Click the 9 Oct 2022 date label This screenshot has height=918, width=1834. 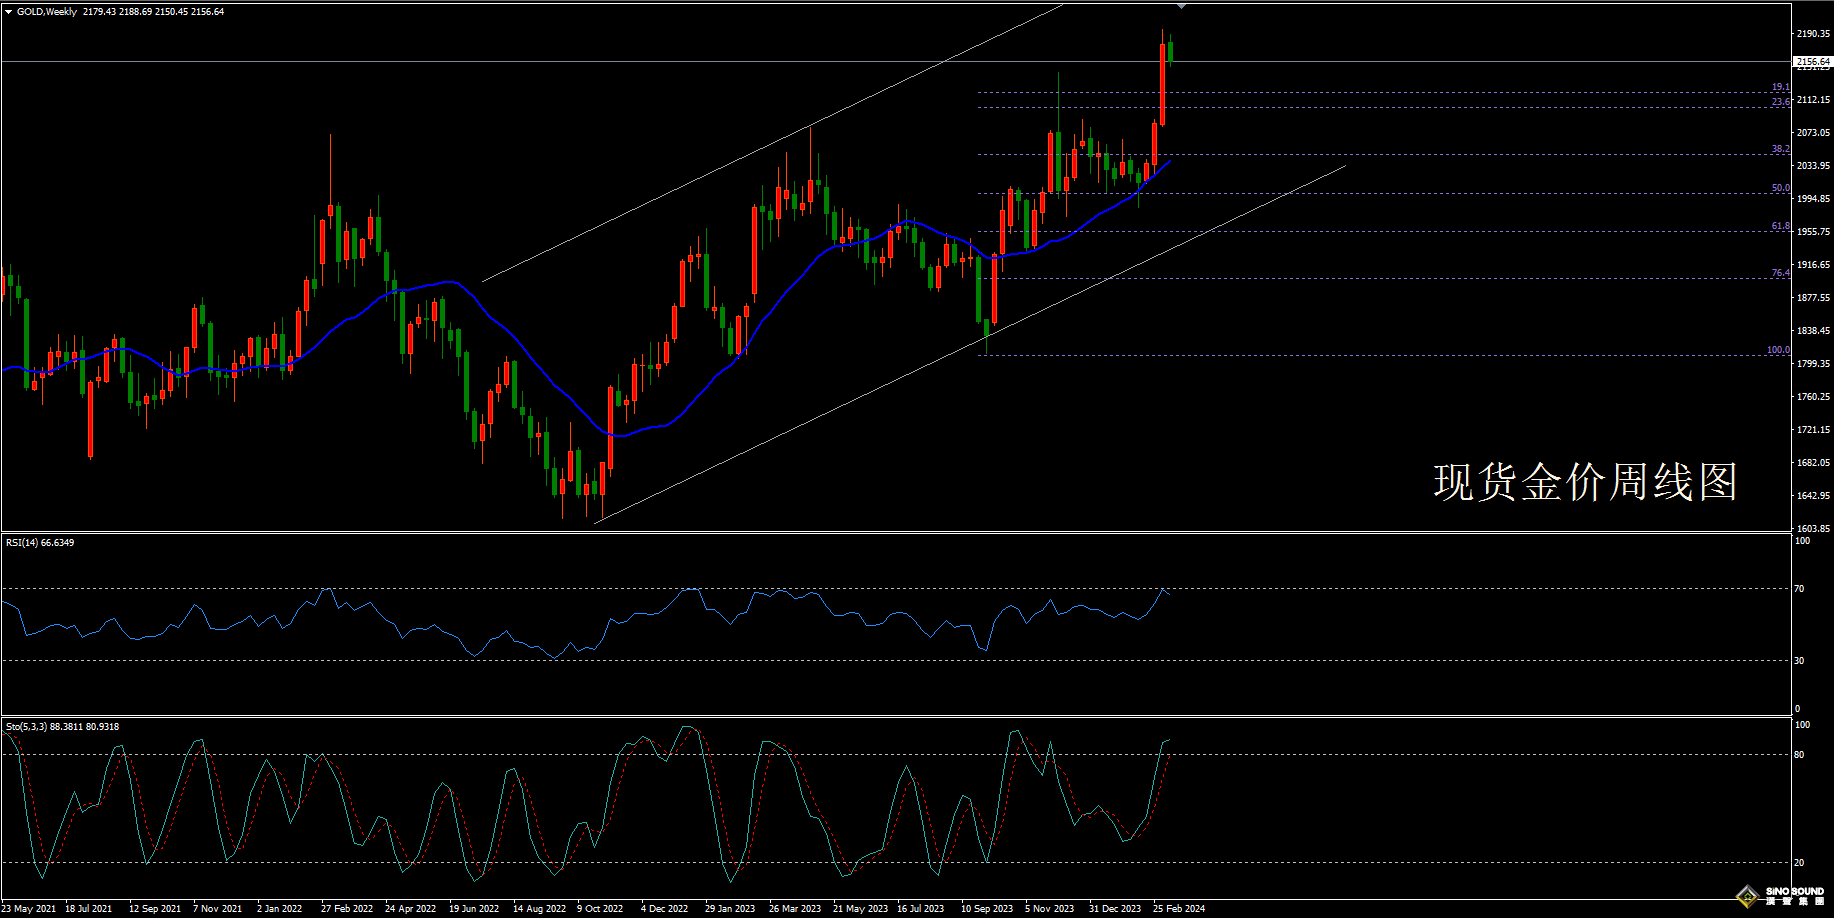(600, 909)
